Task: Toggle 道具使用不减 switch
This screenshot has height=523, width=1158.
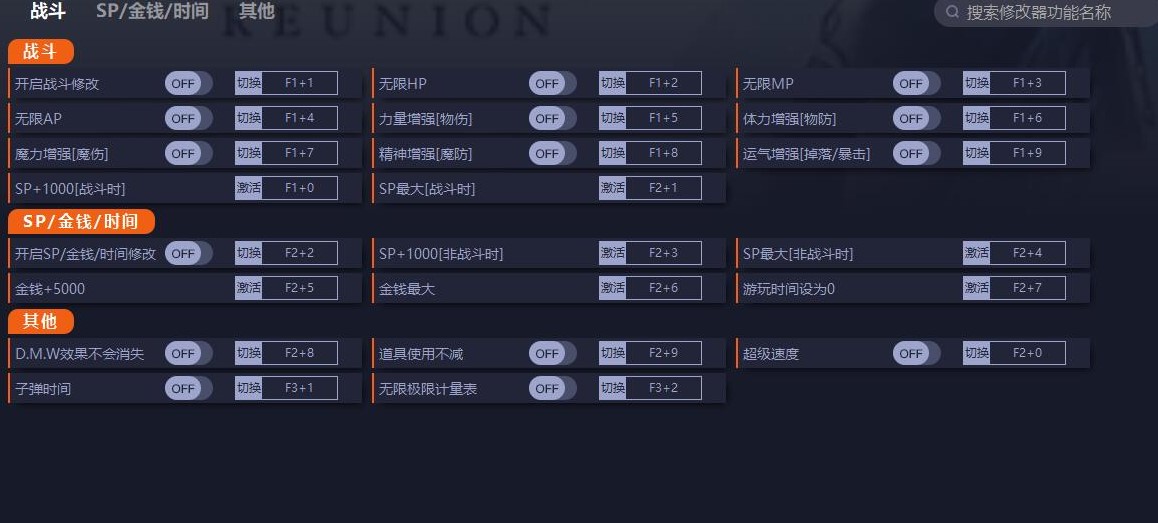Action: pos(552,353)
